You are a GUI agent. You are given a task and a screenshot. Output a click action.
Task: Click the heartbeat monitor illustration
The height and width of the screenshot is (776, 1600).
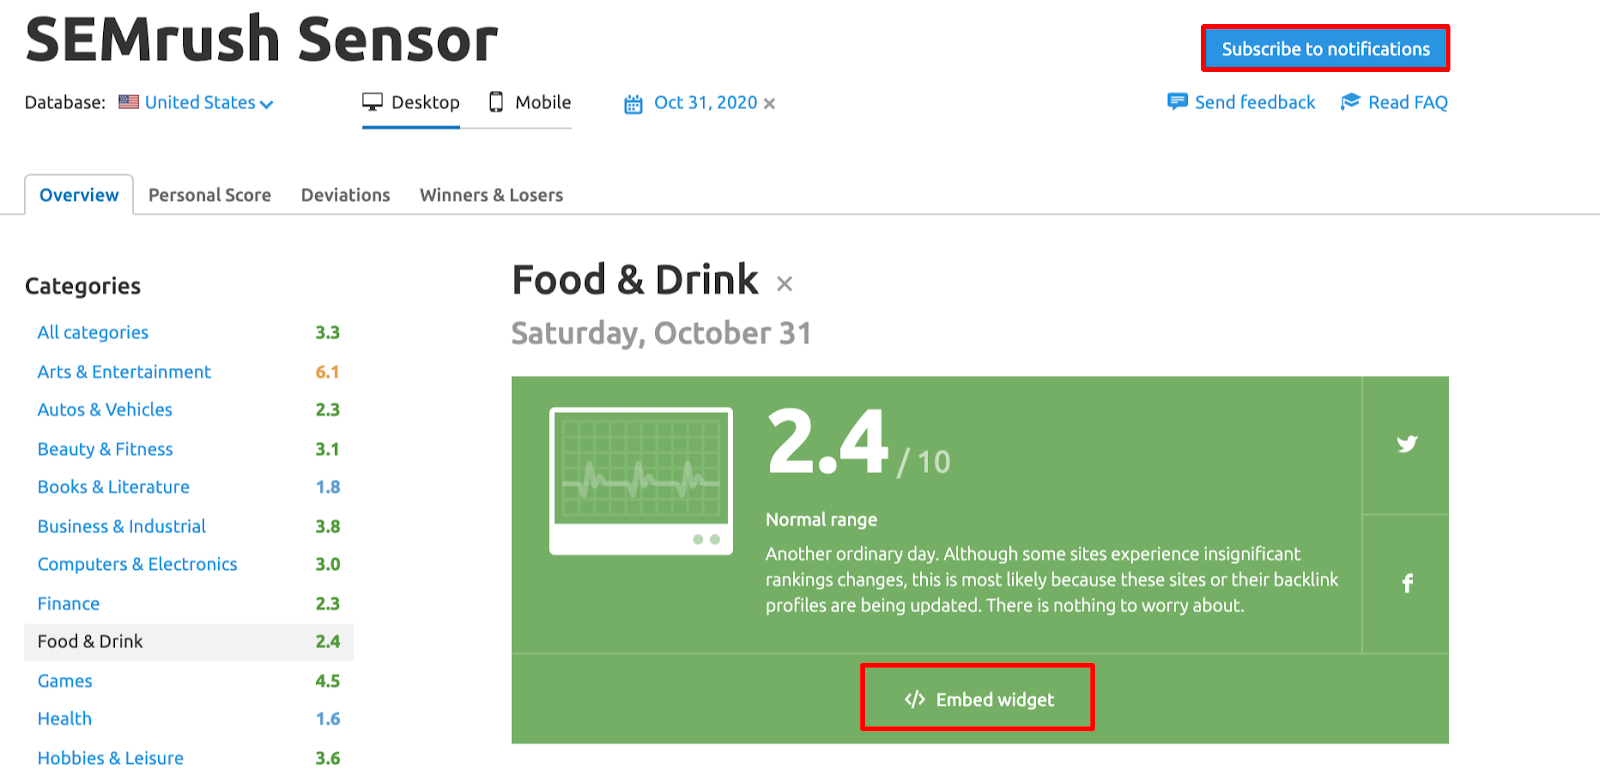641,481
